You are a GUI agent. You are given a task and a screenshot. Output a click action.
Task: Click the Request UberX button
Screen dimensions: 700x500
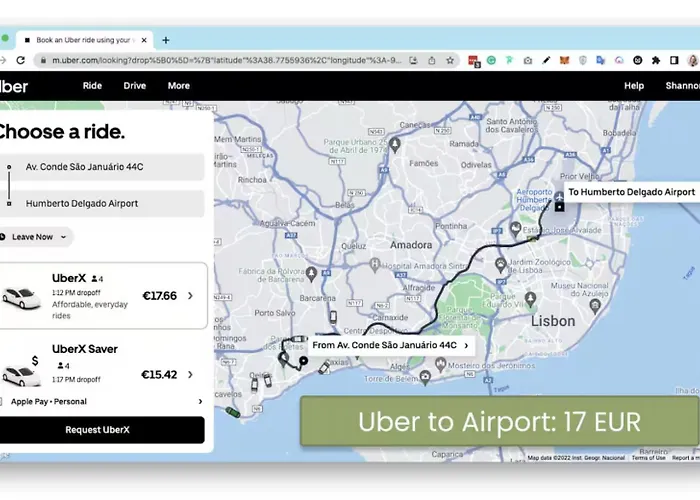pos(102,430)
